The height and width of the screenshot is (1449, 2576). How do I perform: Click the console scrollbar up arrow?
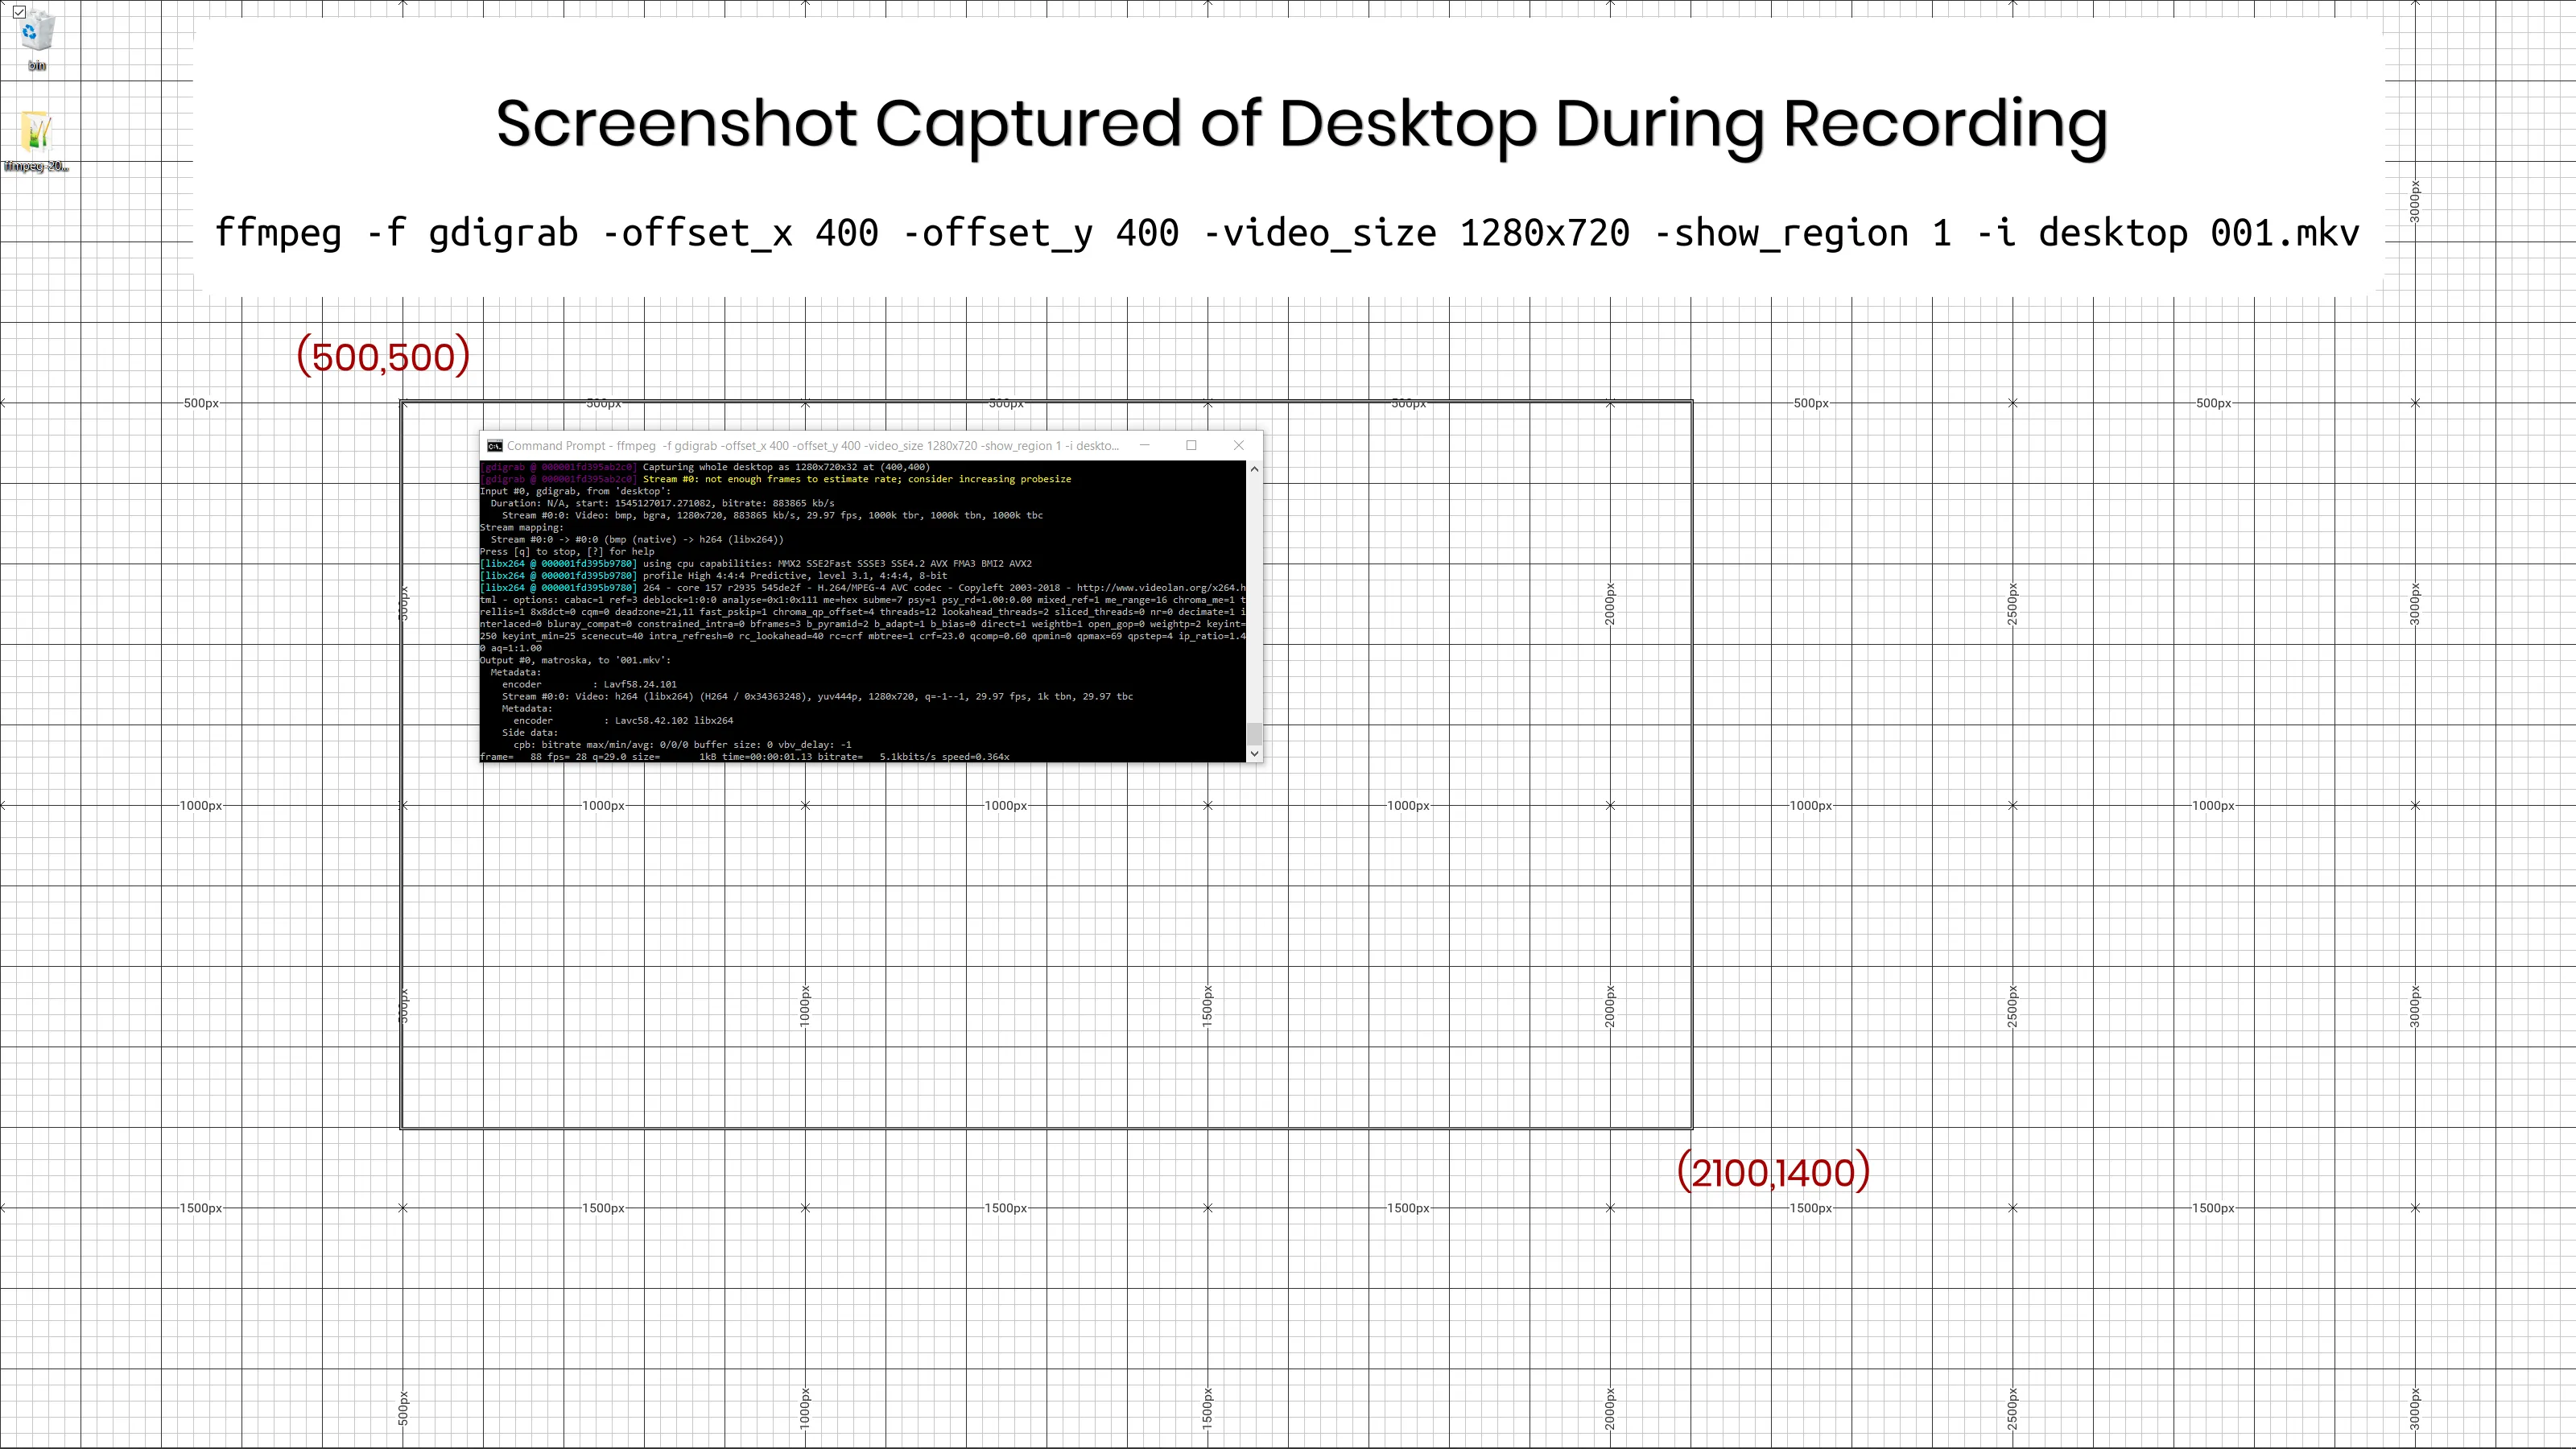1254,469
